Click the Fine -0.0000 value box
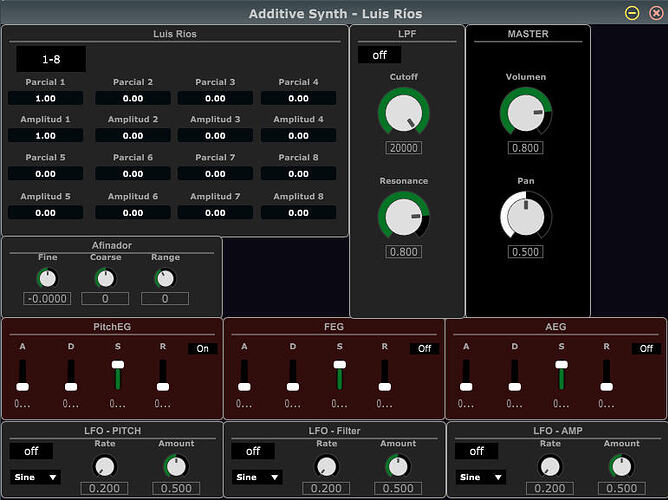The height and width of the screenshot is (500, 668). [x=47, y=299]
